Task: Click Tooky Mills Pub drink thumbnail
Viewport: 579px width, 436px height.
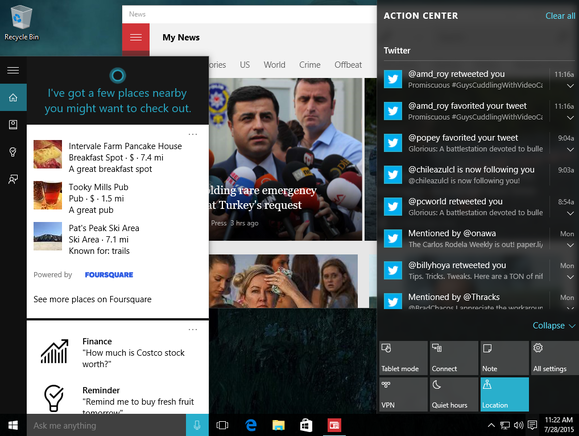Action: 48,195
